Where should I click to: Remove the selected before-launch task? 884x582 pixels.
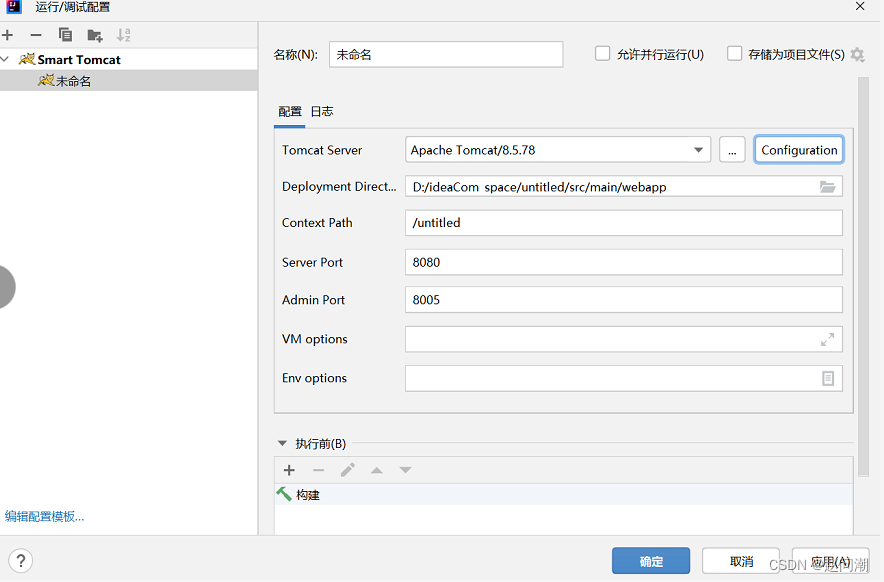(x=319, y=470)
